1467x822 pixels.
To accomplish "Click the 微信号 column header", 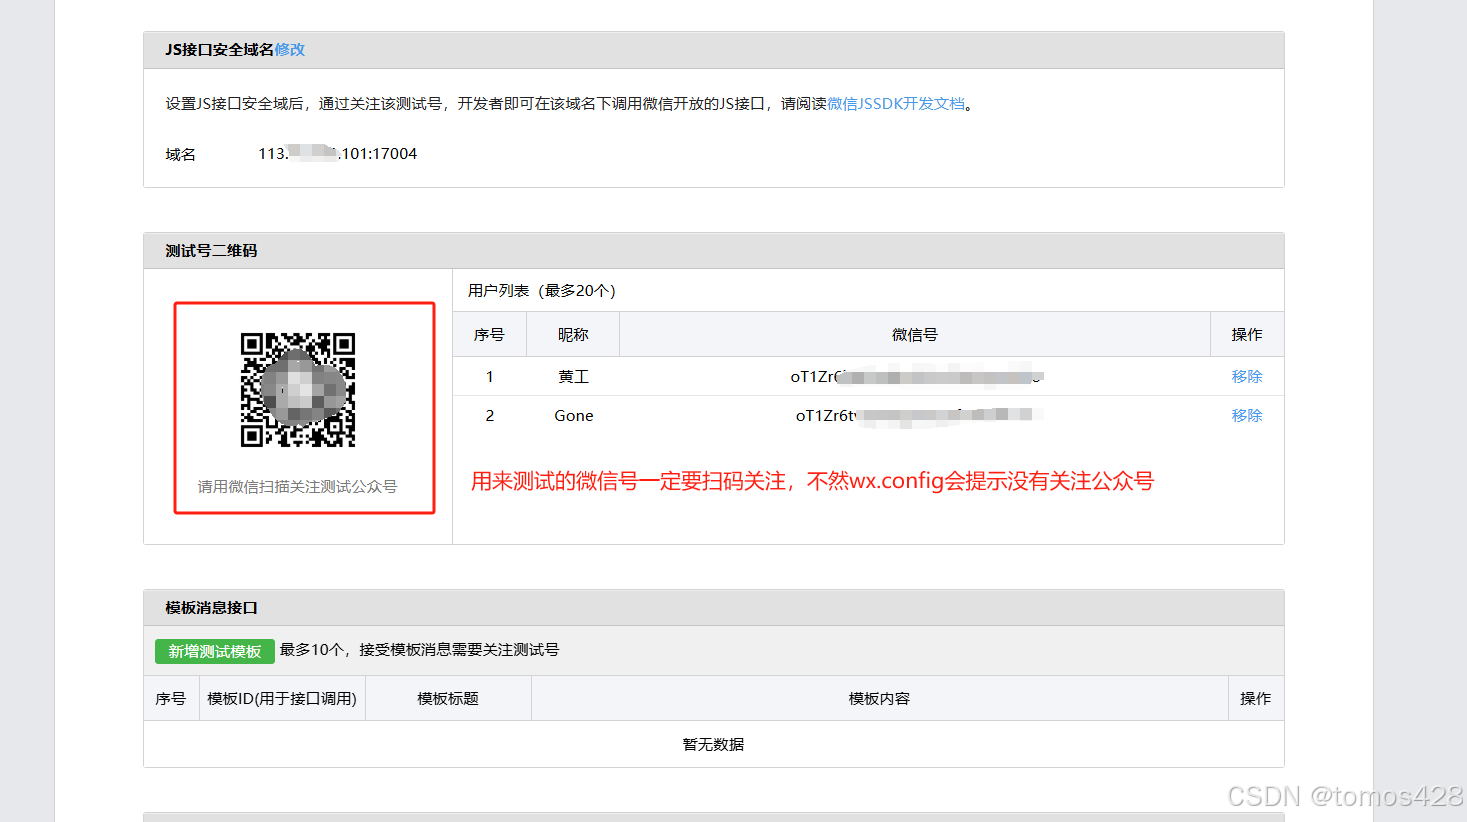I will click(915, 335).
